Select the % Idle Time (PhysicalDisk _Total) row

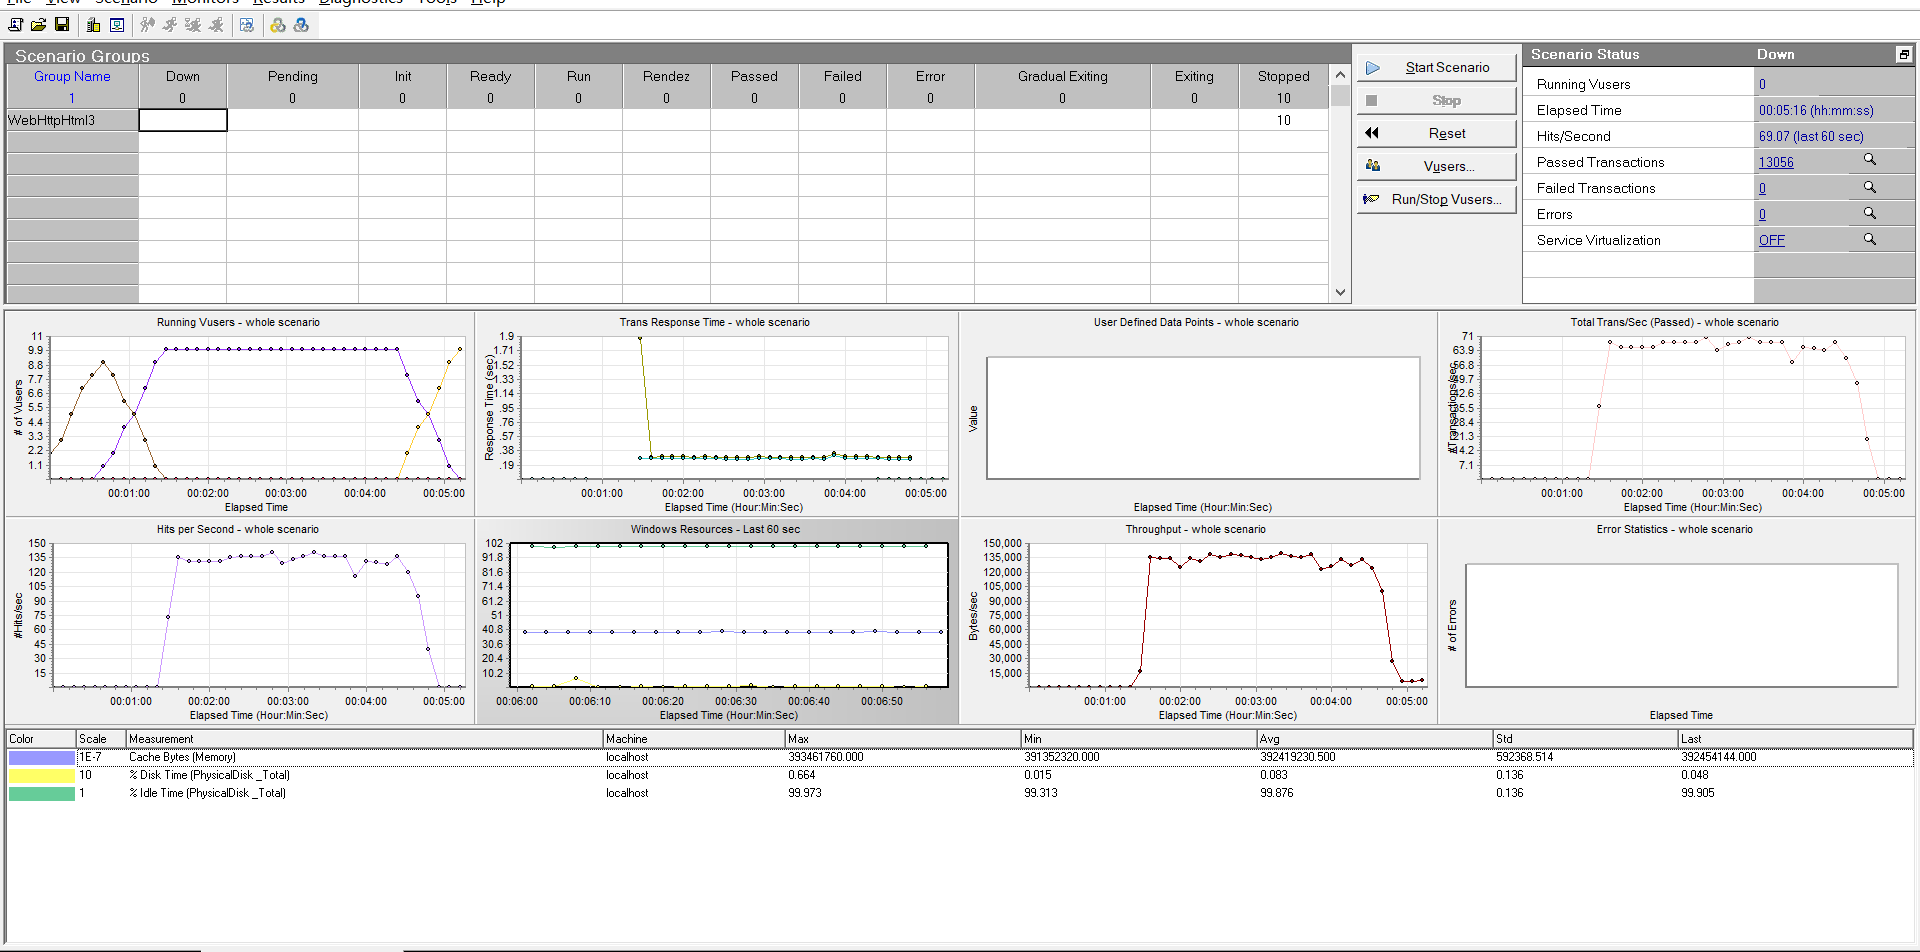tap(960, 793)
